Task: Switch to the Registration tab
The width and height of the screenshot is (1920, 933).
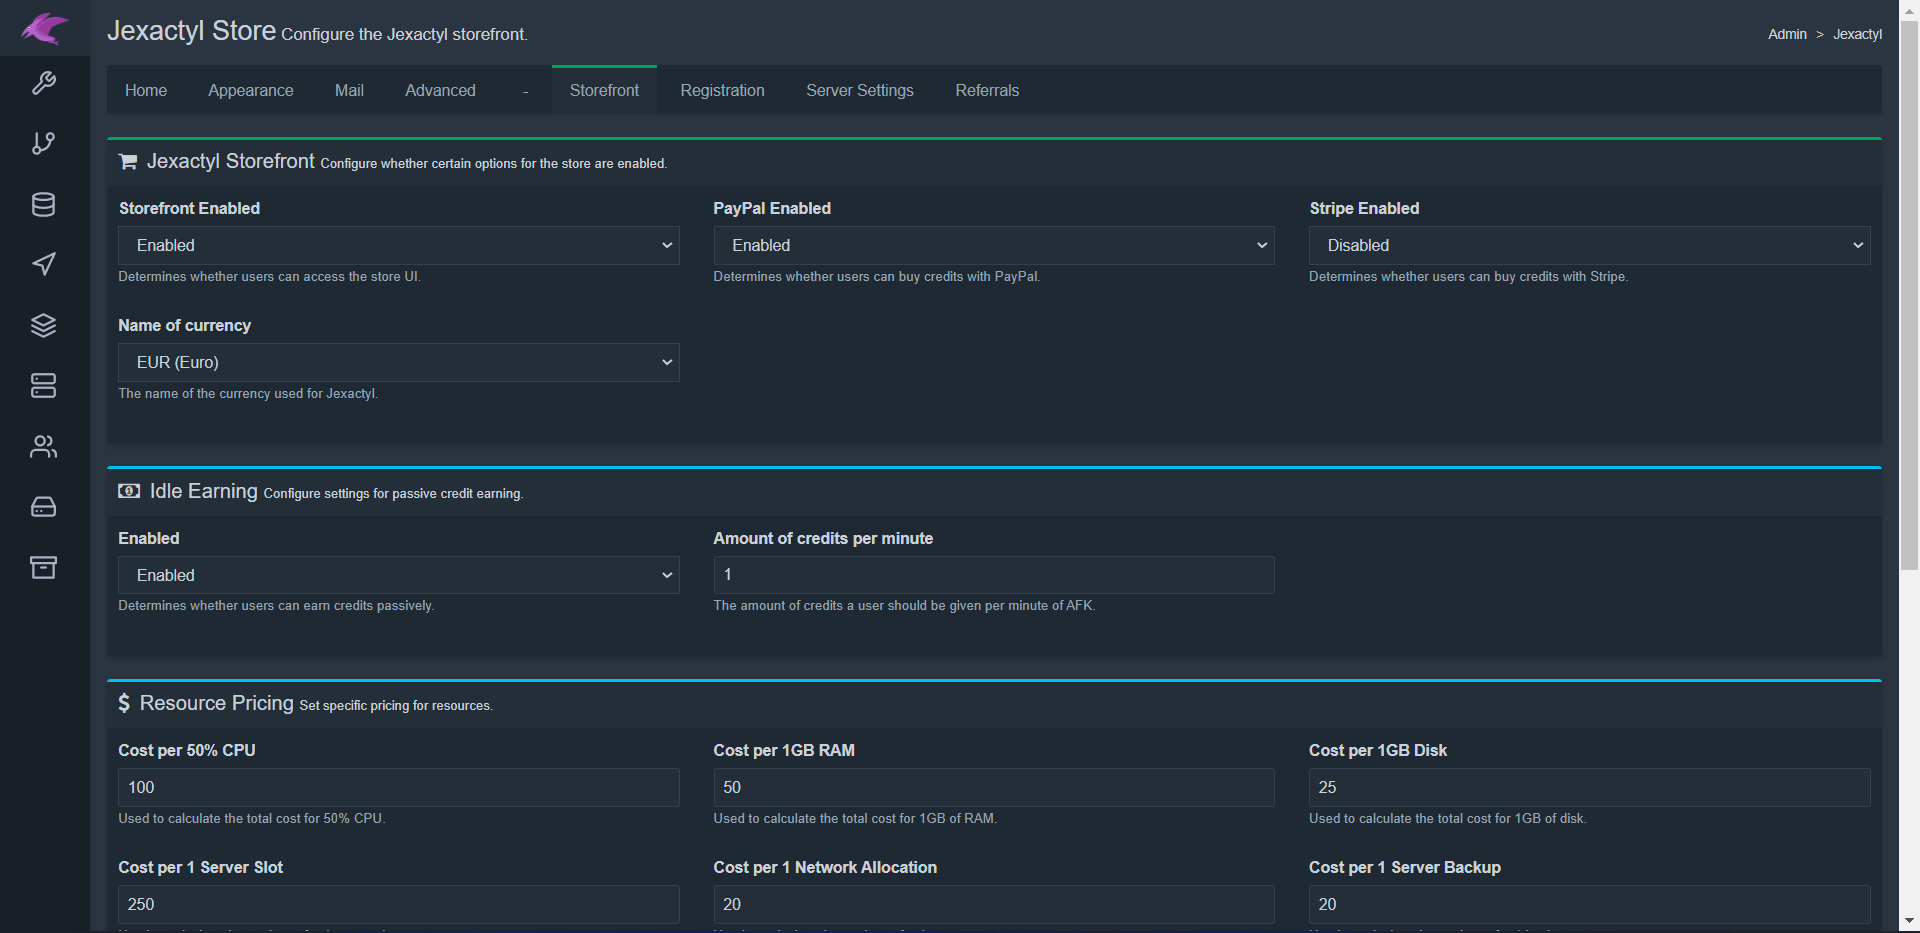Action: (x=721, y=90)
